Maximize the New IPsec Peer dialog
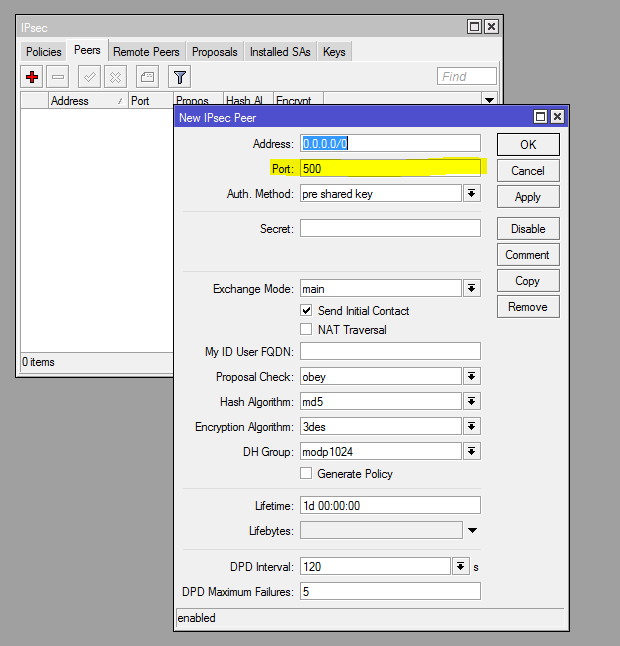This screenshot has height=646, width=620. tap(540, 117)
